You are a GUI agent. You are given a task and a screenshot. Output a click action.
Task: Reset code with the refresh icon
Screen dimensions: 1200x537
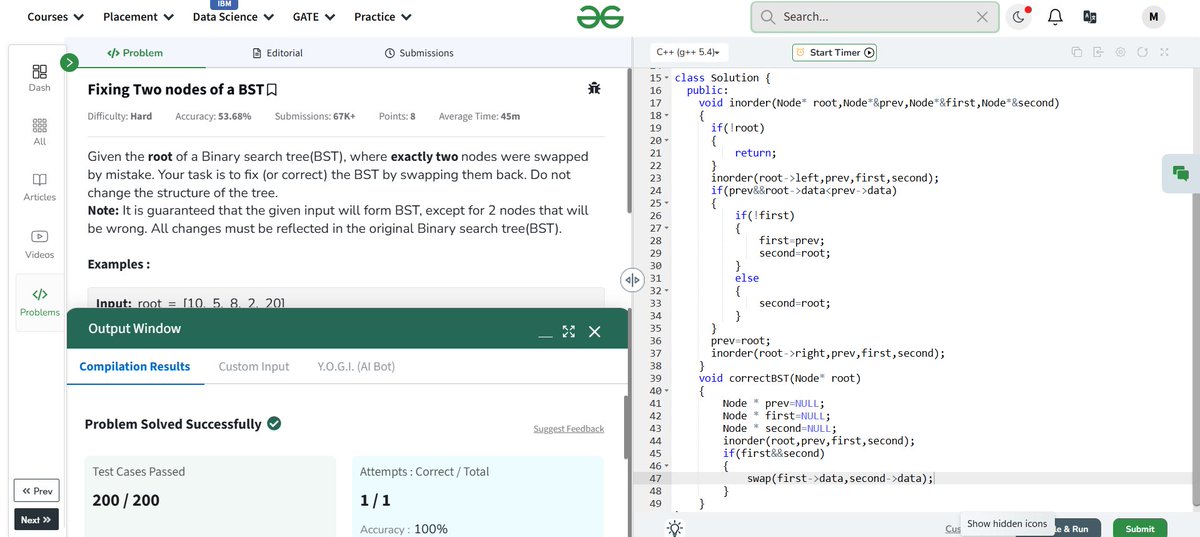point(1142,52)
